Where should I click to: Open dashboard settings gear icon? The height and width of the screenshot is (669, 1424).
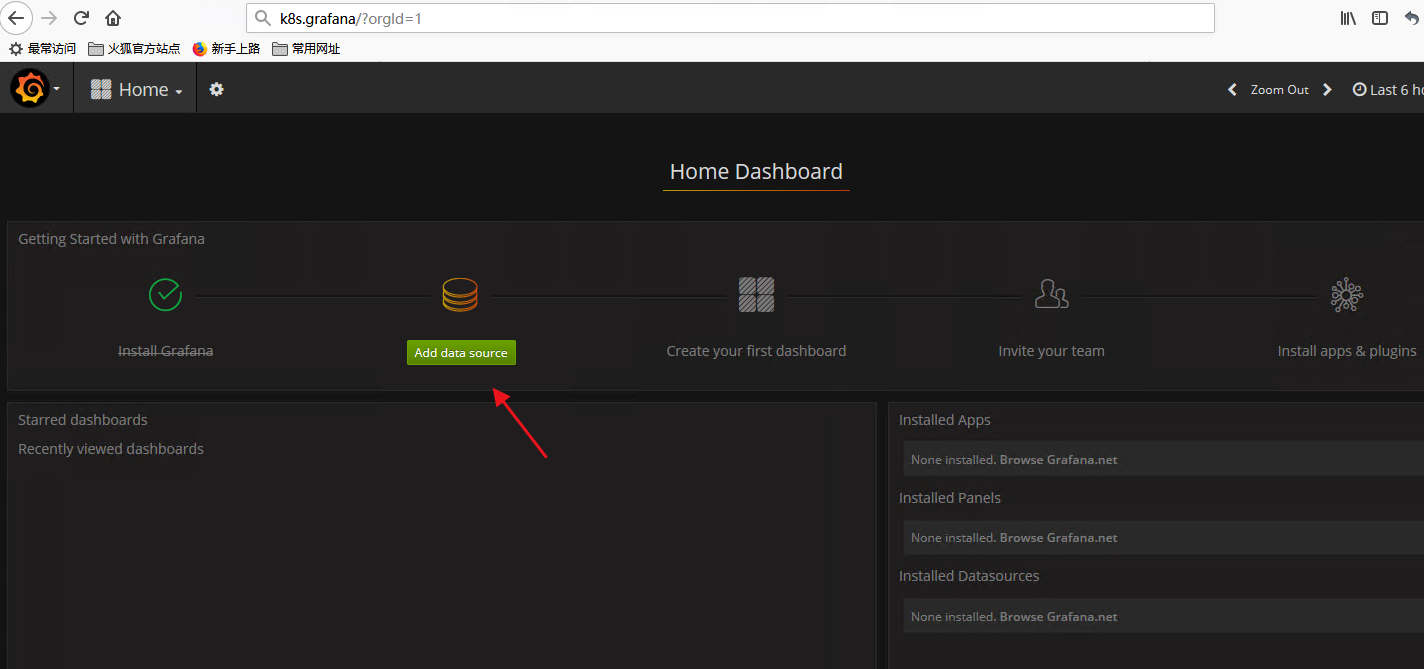click(216, 89)
